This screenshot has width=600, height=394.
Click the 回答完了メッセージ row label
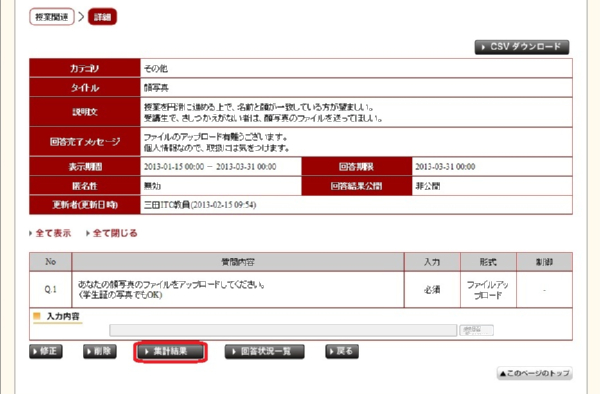85,142
